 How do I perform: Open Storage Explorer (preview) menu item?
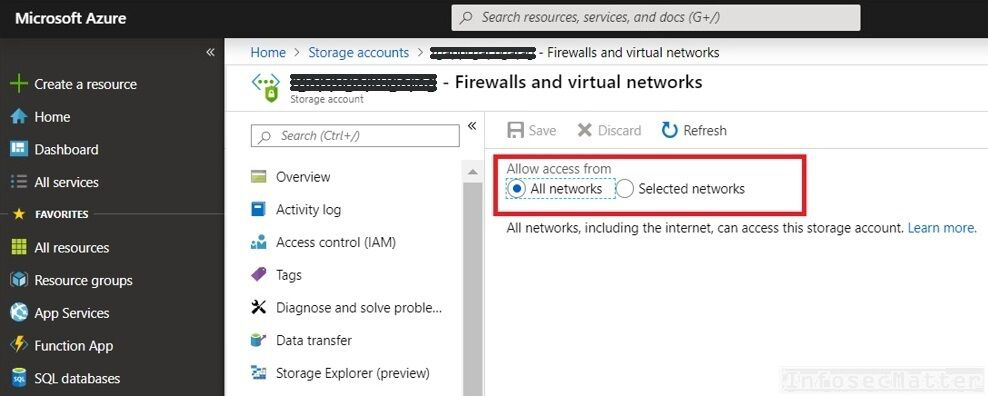[x=340, y=373]
